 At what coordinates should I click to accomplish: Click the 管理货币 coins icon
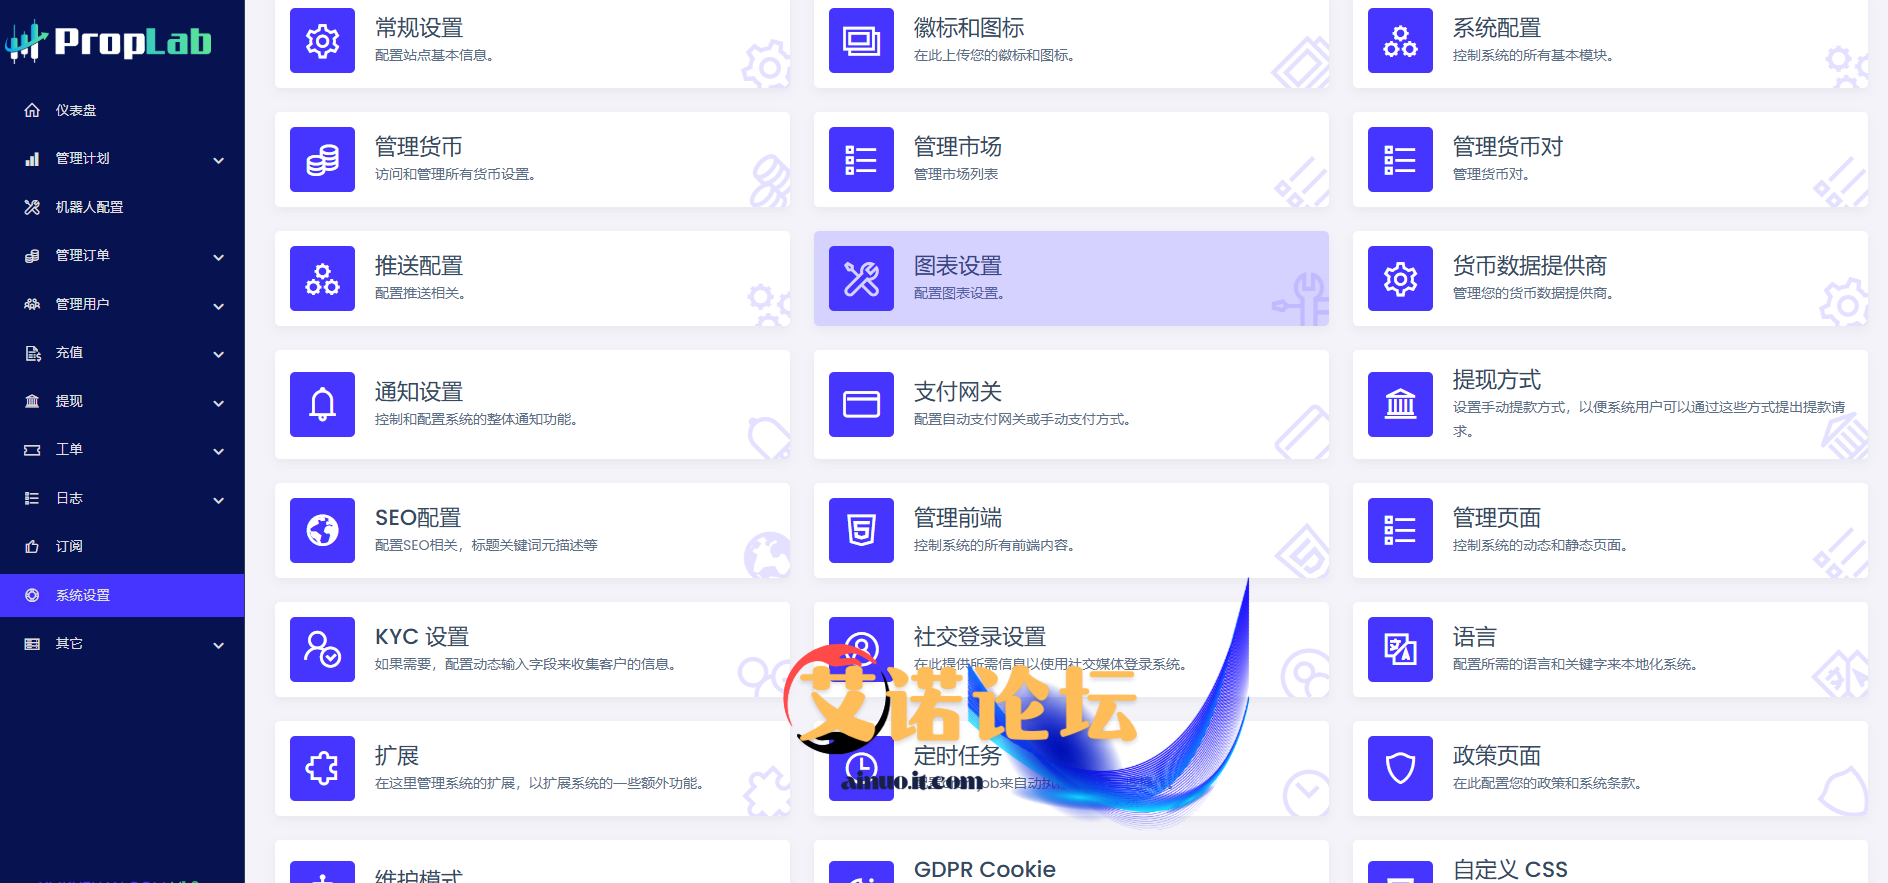click(x=322, y=160)
